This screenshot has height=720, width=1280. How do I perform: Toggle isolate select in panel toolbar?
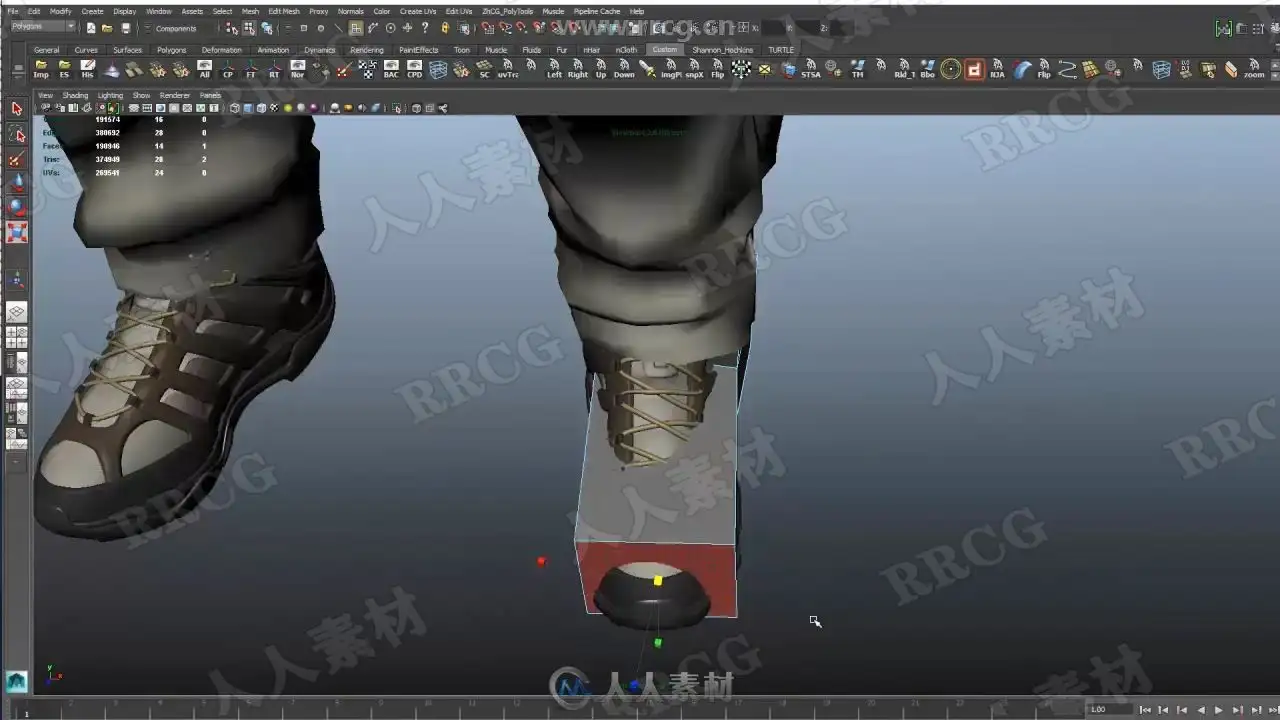(398, 108)
